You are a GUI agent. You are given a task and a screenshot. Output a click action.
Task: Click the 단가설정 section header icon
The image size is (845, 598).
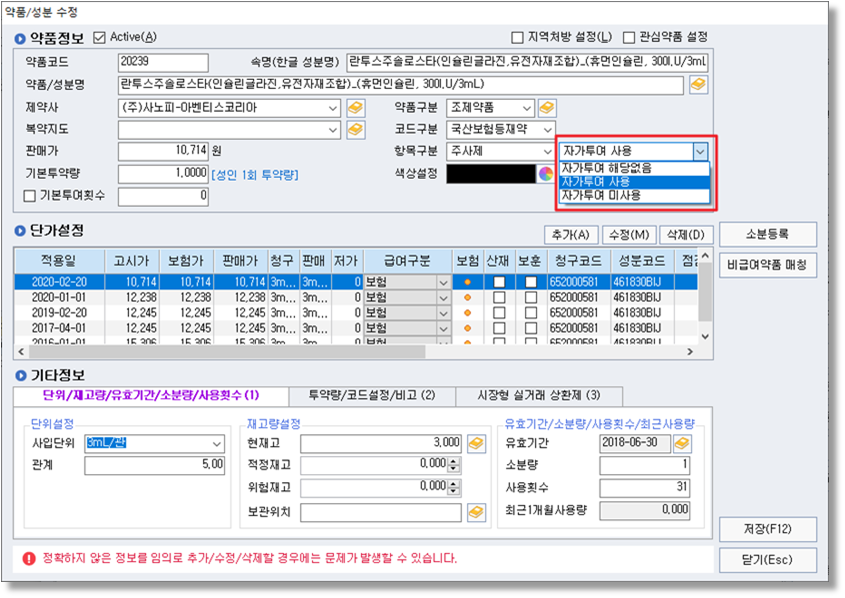pyautogui.click(x=21, y=232)
